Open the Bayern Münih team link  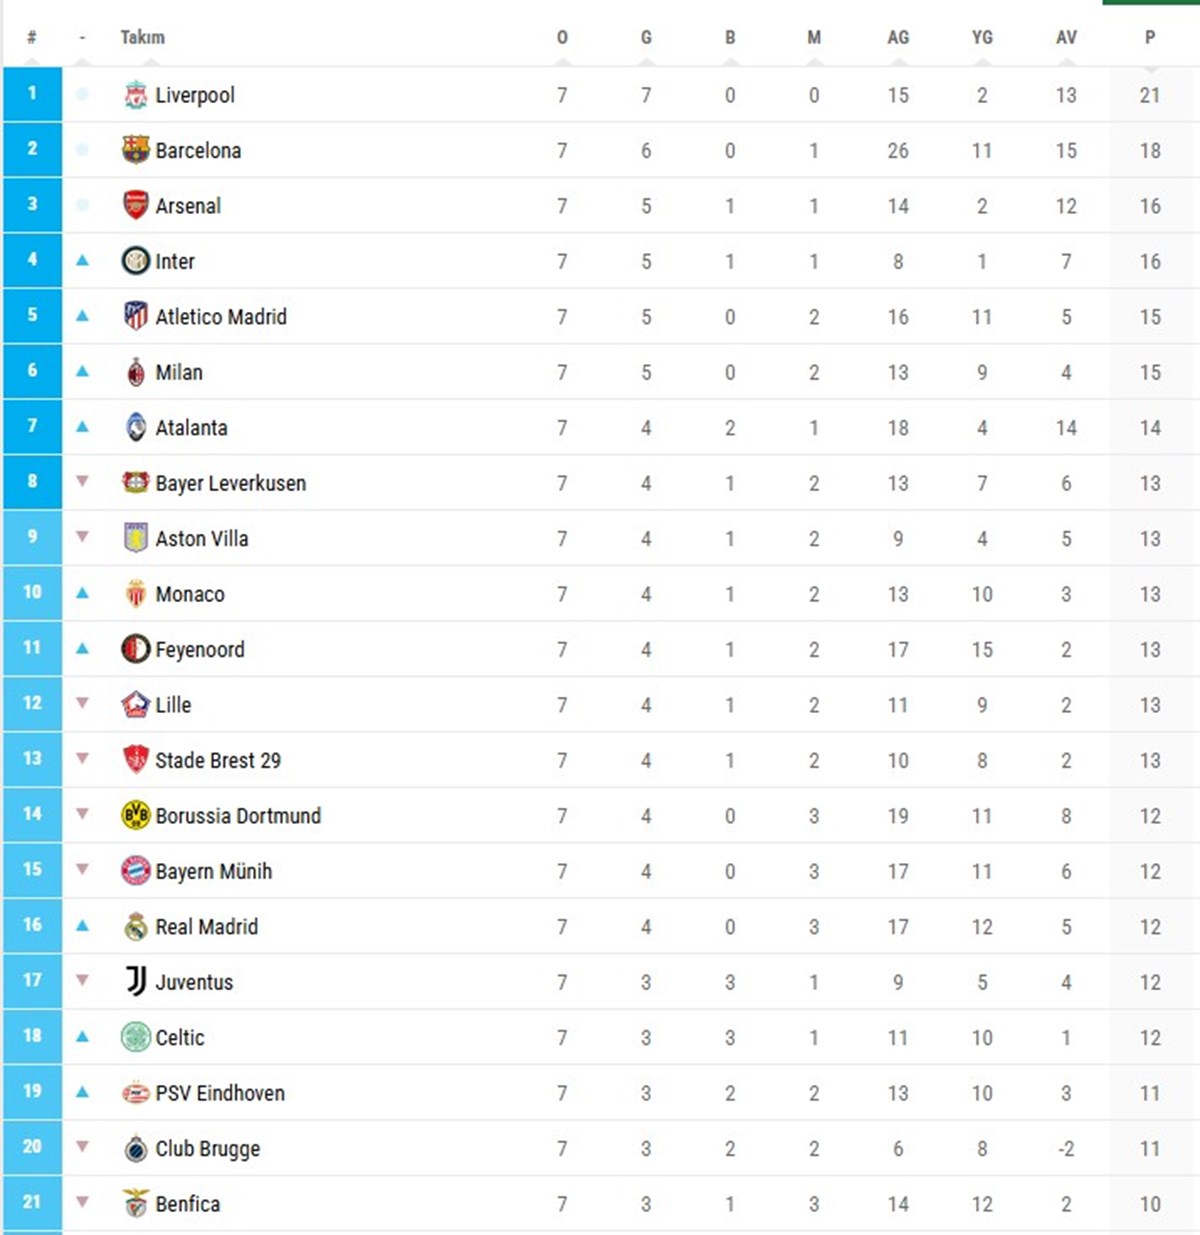tap(213, 872)
